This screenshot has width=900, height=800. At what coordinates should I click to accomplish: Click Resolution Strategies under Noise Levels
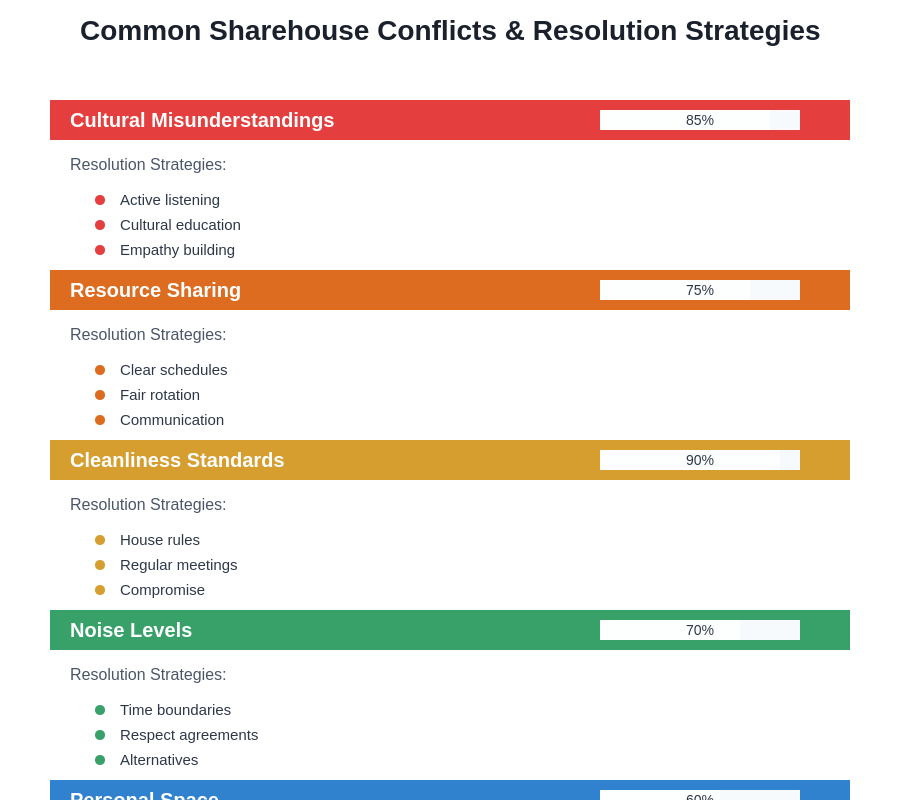point(148,675)
